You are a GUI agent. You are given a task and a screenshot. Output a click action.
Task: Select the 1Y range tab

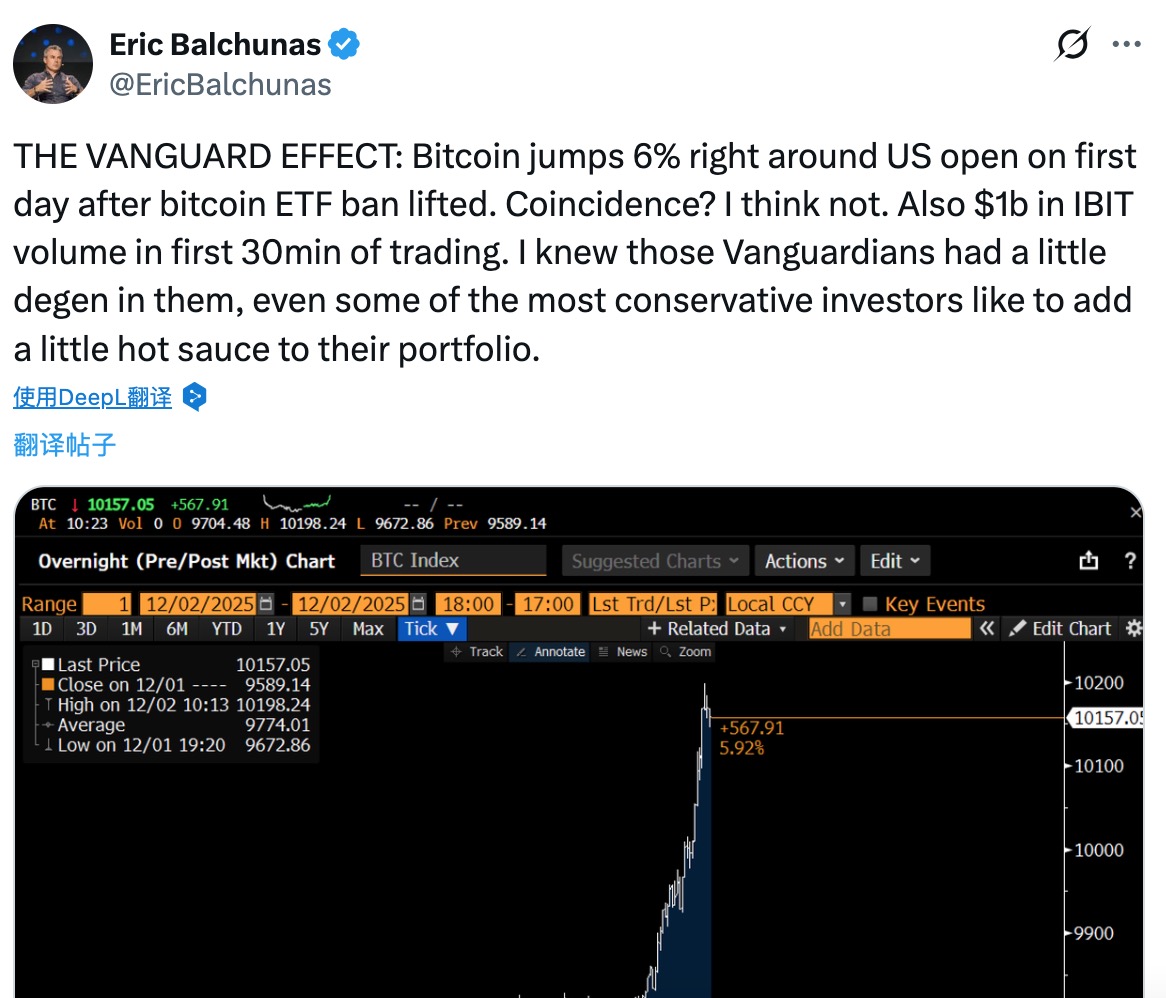pos(275,629)
